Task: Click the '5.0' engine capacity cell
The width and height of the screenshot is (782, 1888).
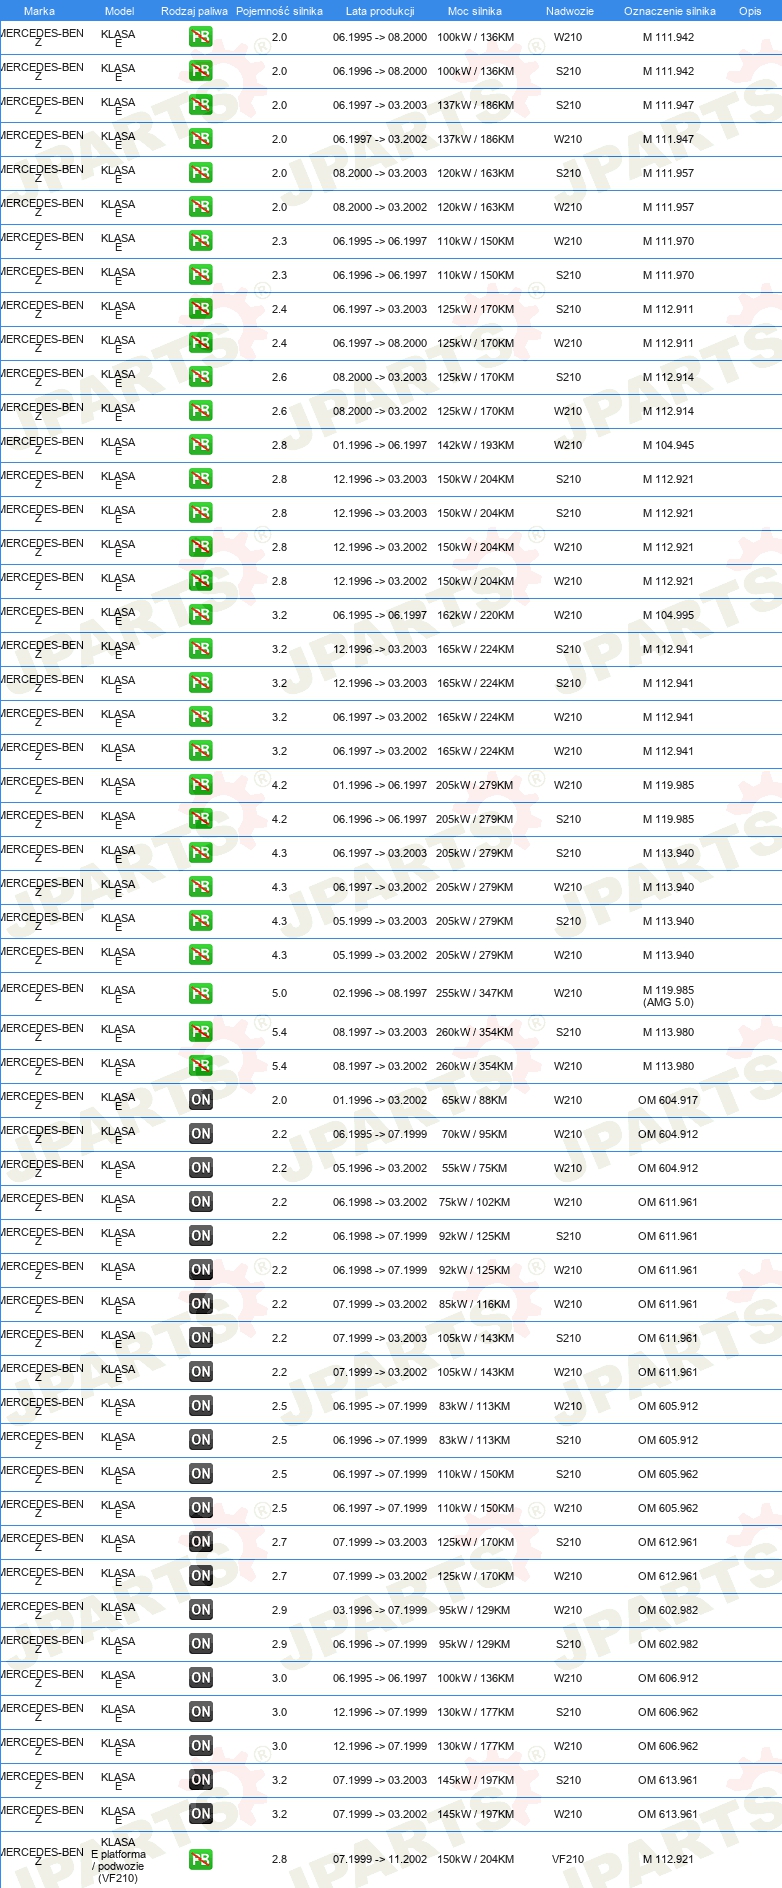Action: tap(279, 994)
